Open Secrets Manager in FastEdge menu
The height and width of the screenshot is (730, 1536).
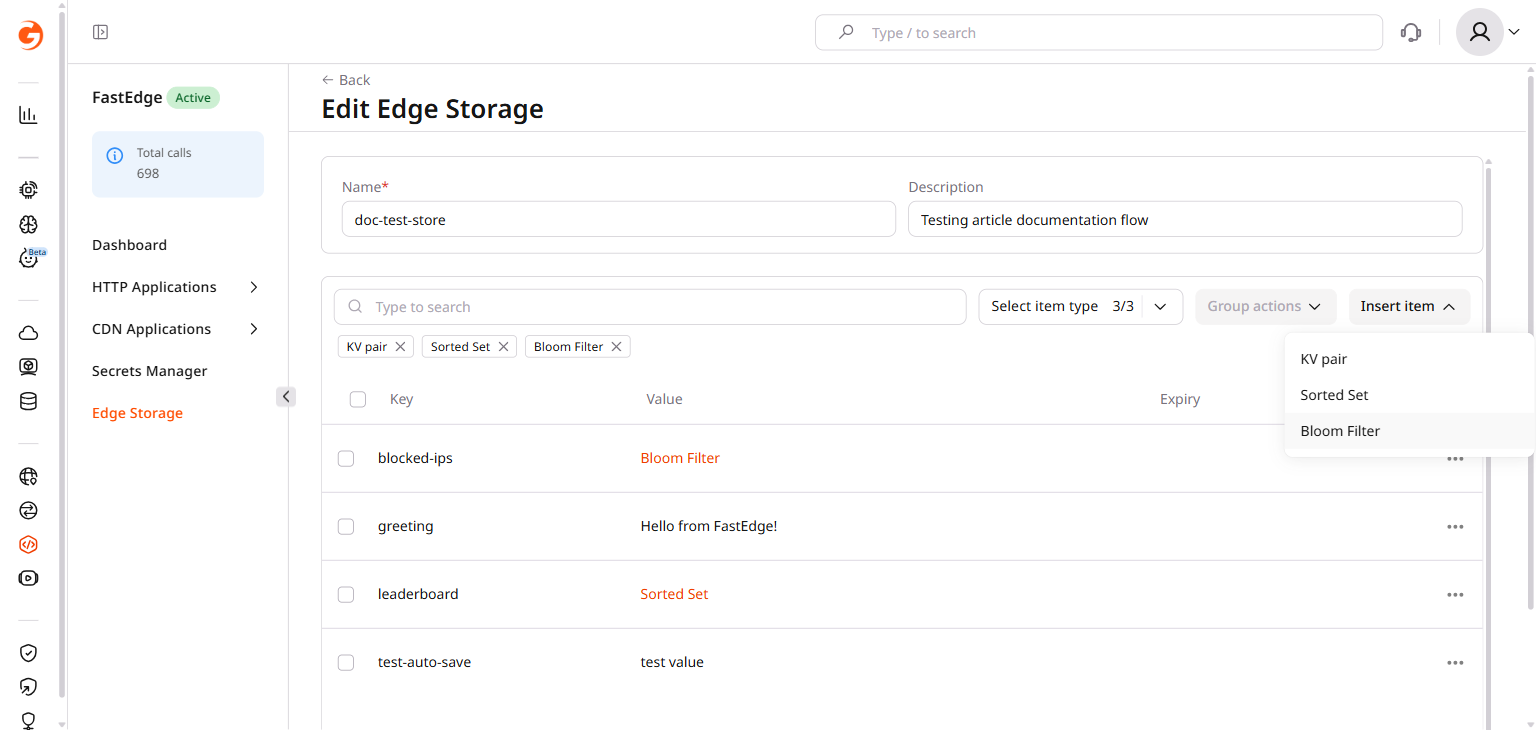pyautogui.click(x=150, y=371)
